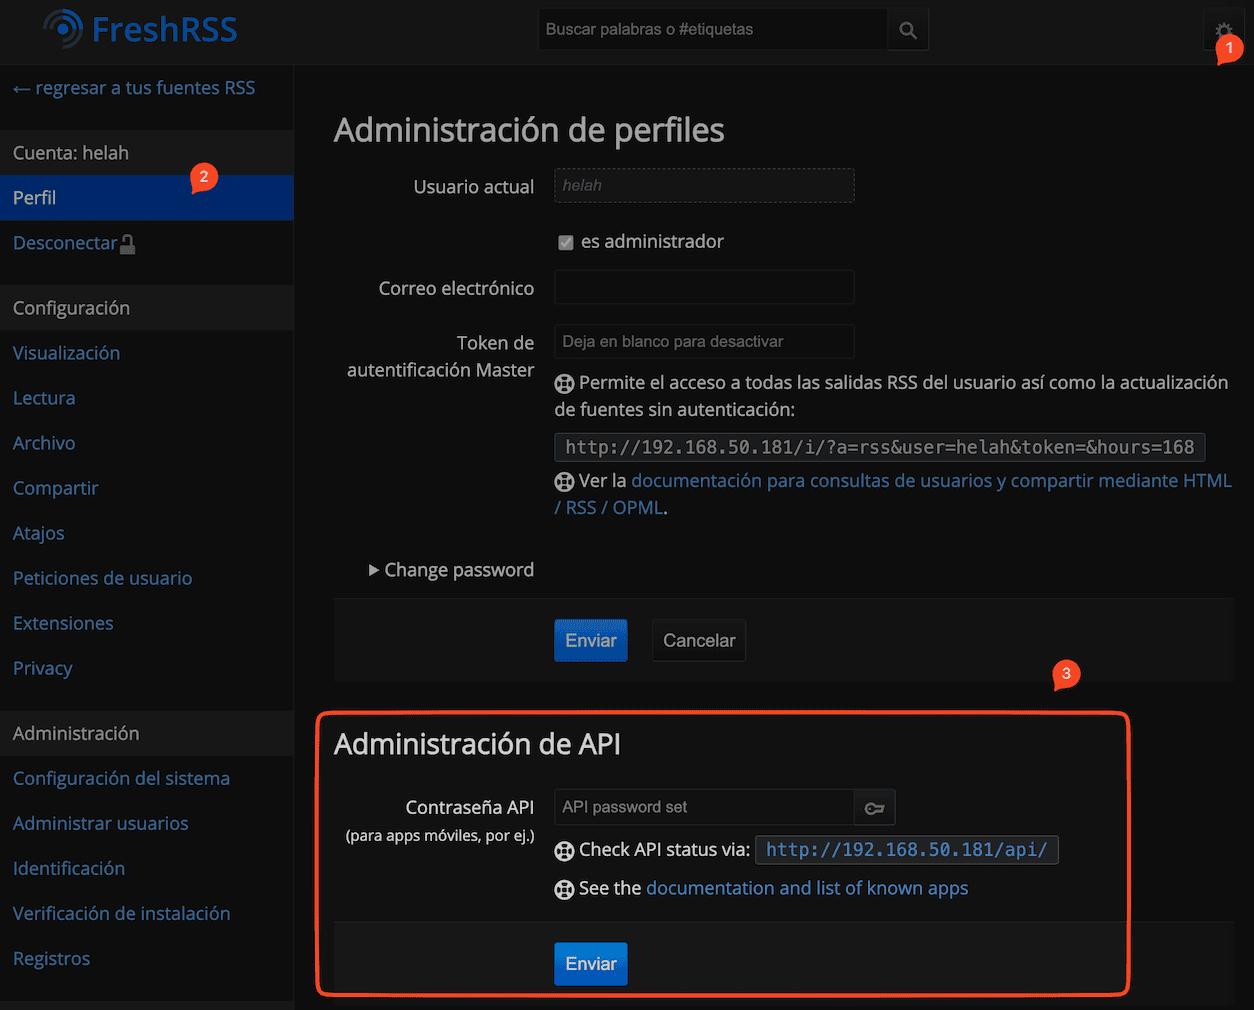The image size is (1254, 1010).
Task: Open the Visualización settings page
Action: [x=66, y=353]
